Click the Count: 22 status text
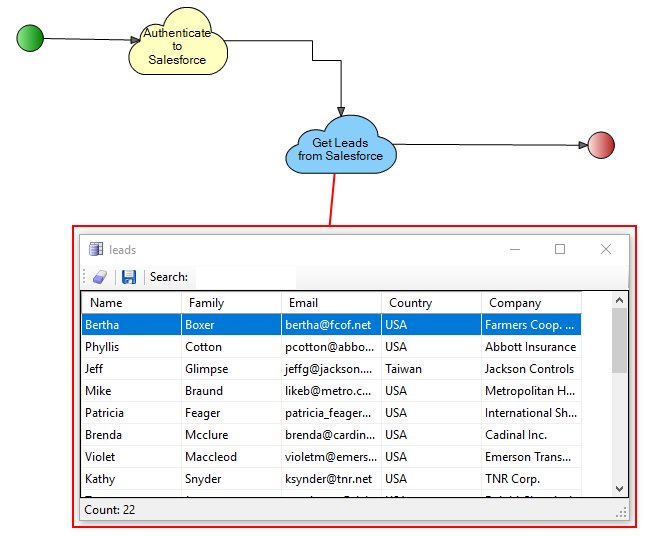Screen dimensions: 646x536 pyautogui.click(x=110, y=510)
